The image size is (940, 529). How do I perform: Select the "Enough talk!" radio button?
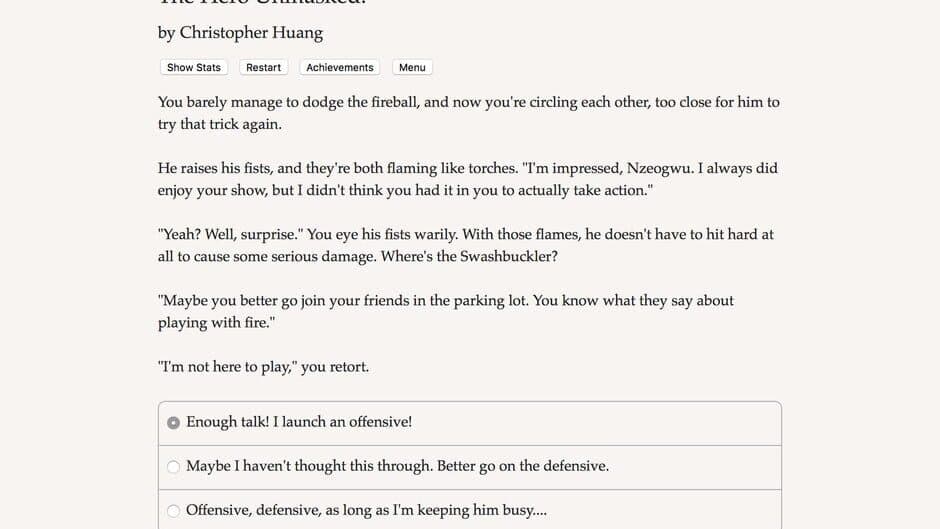(174, 423)
